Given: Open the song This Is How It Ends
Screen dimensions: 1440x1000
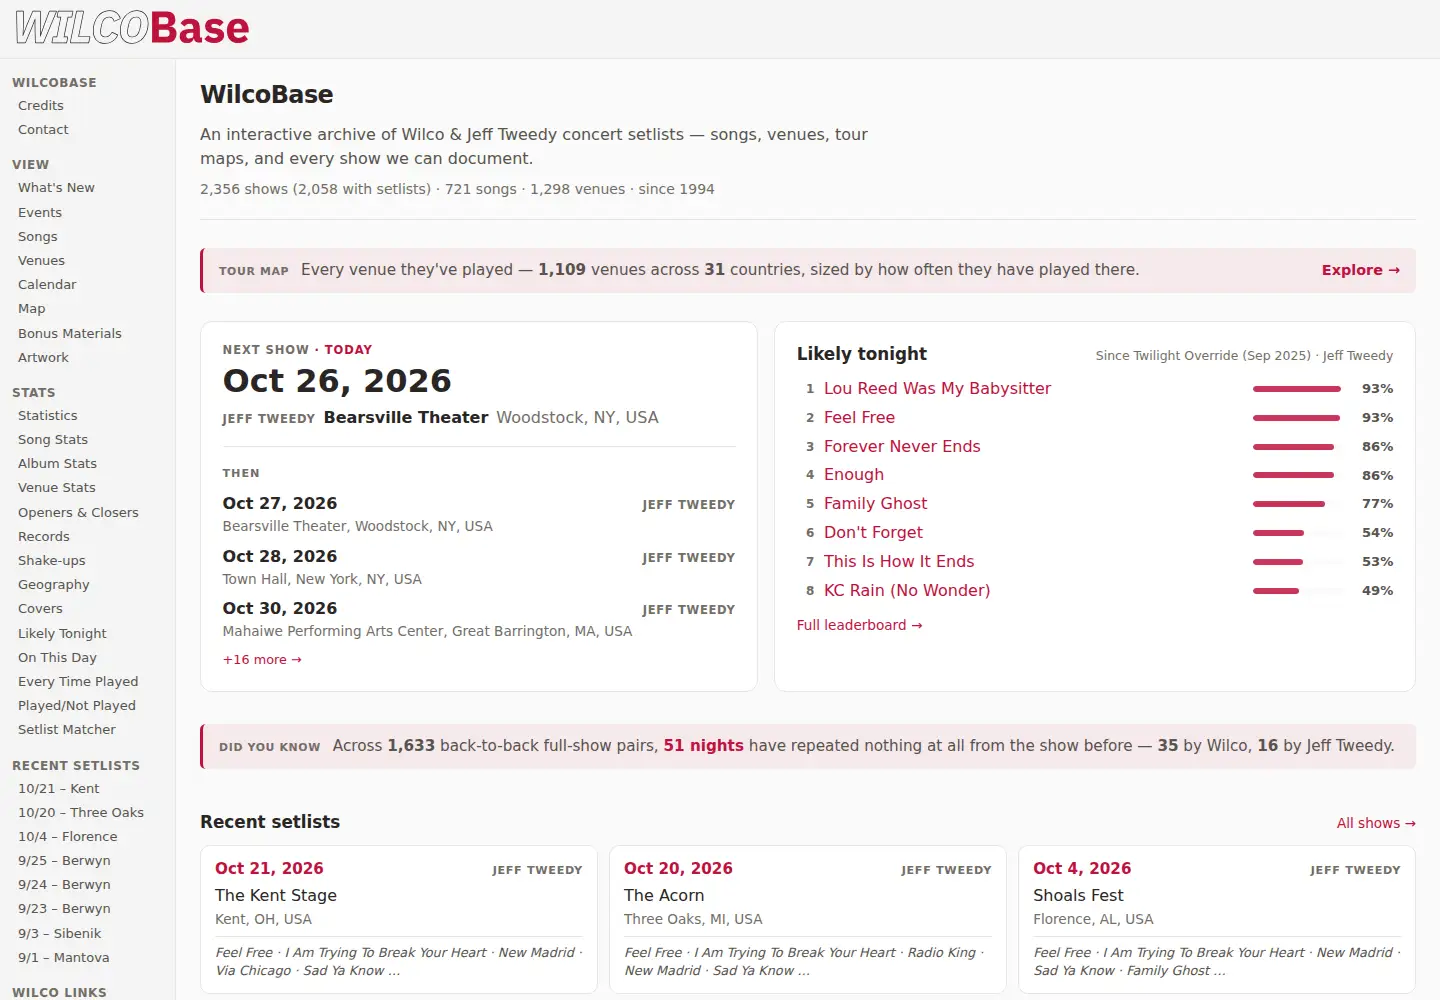Looking at the screenshot, I should click(x=899, y=562).
